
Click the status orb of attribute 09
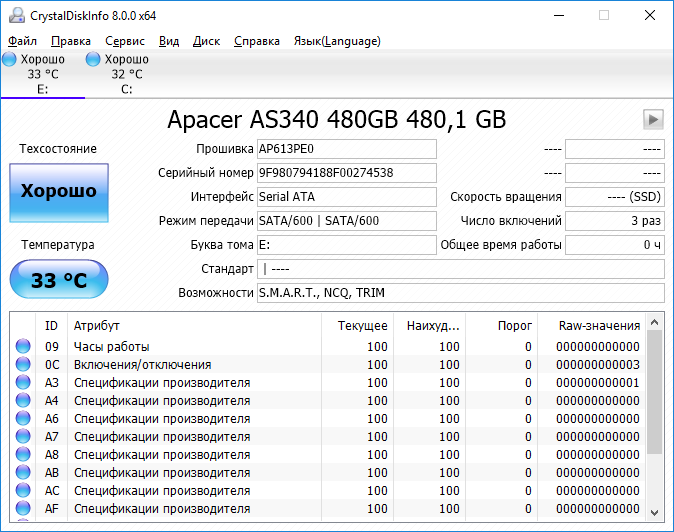point(23,346)
